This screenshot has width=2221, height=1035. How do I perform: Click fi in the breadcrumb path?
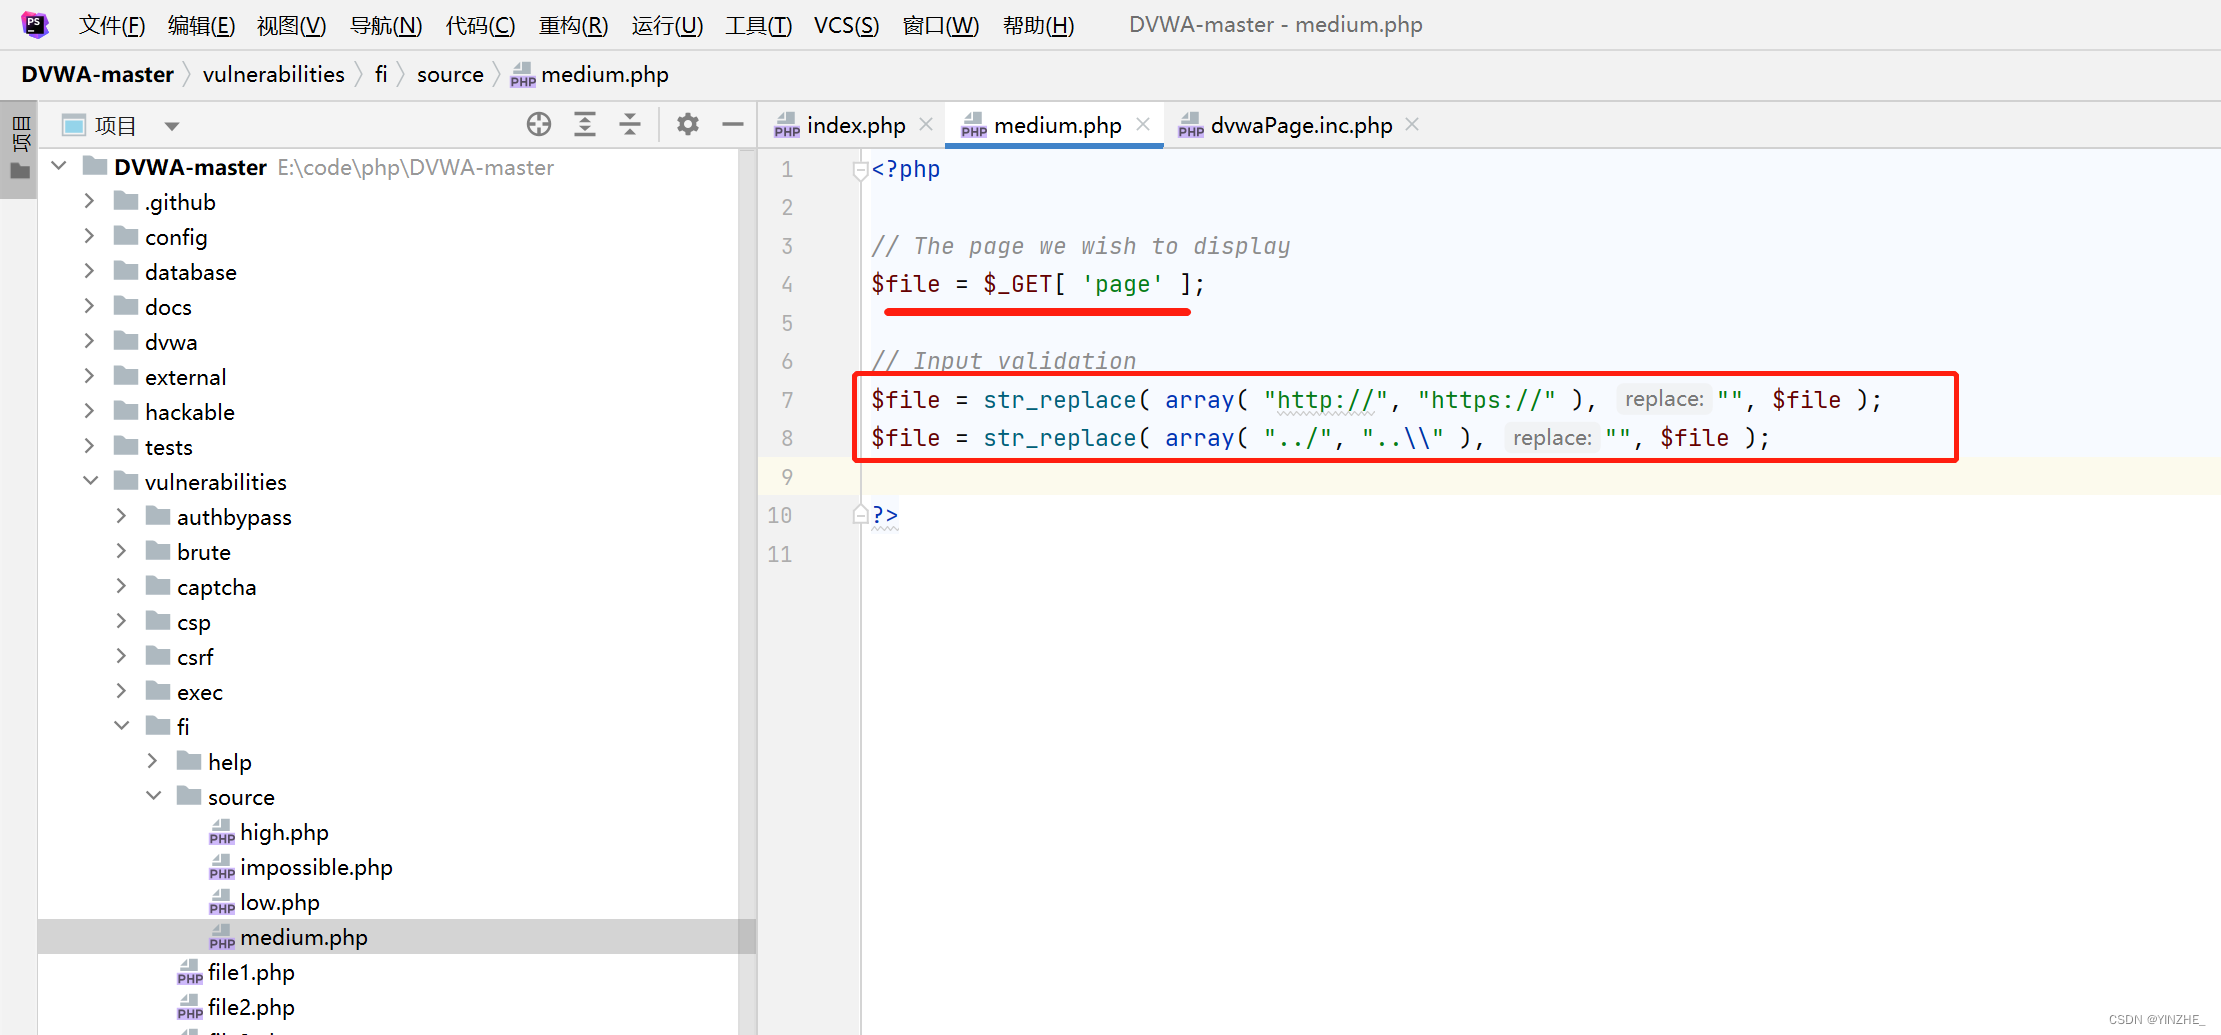[x=381, y=75]
